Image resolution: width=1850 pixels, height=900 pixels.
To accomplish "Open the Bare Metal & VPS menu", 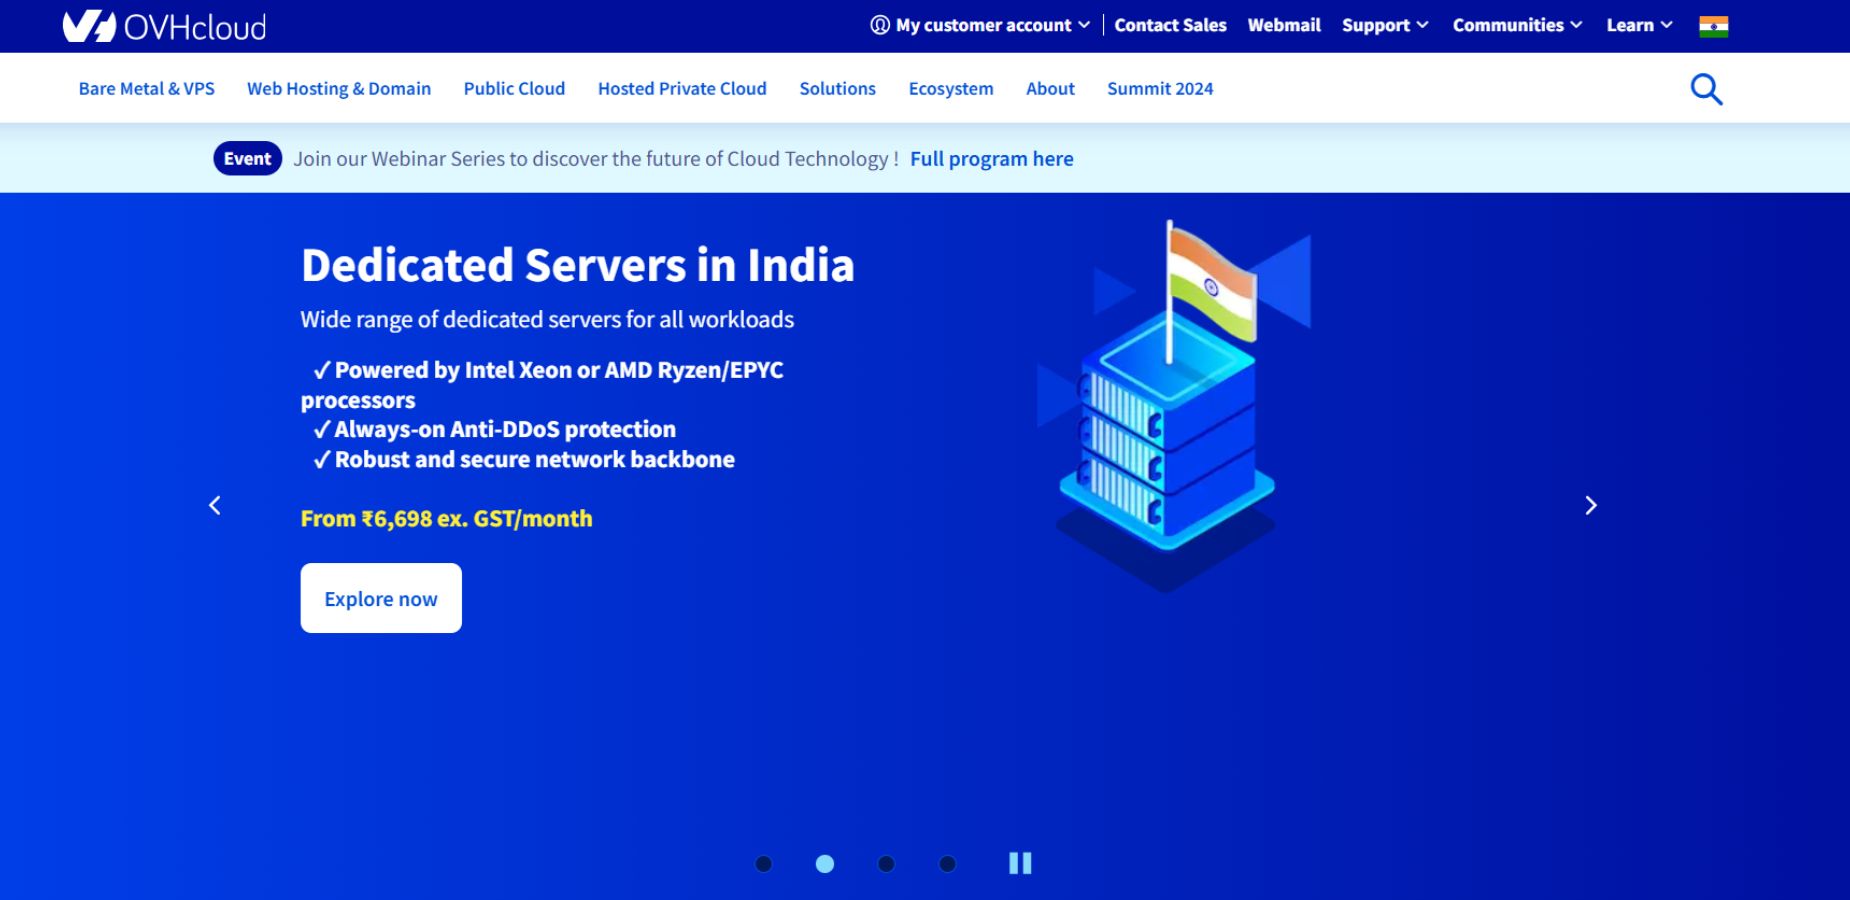I will point(146,88).
